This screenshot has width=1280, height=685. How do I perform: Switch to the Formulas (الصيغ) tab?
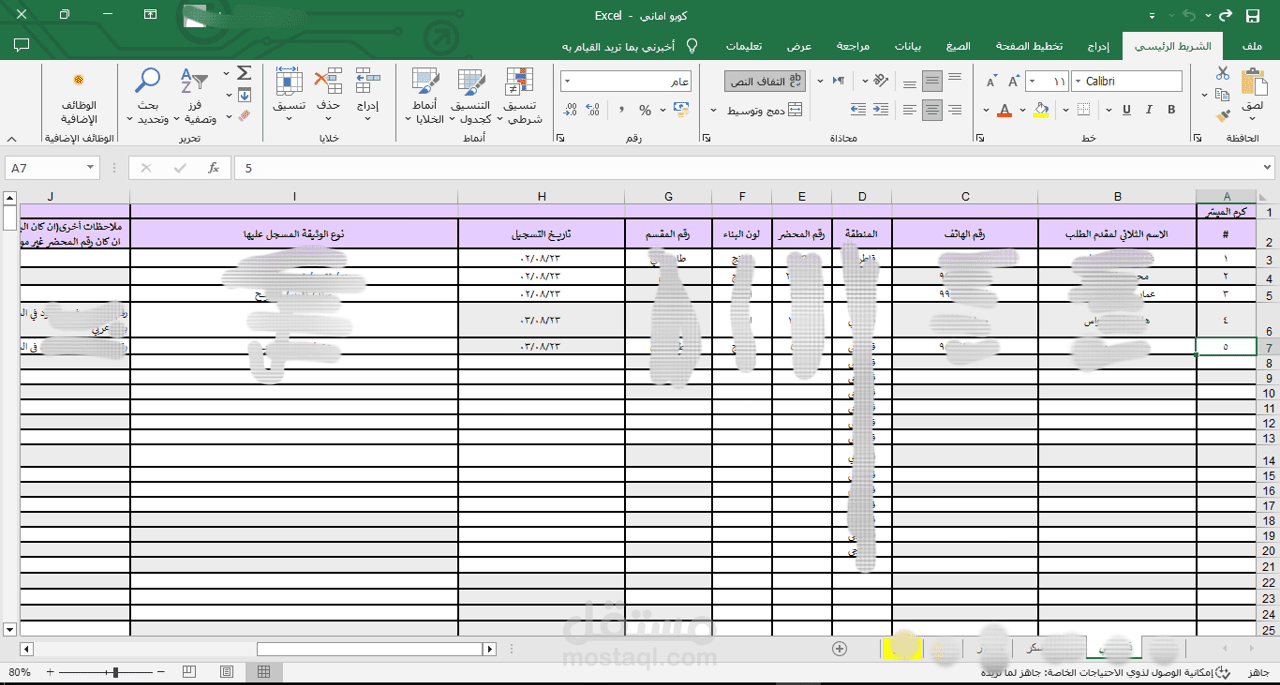958,46
